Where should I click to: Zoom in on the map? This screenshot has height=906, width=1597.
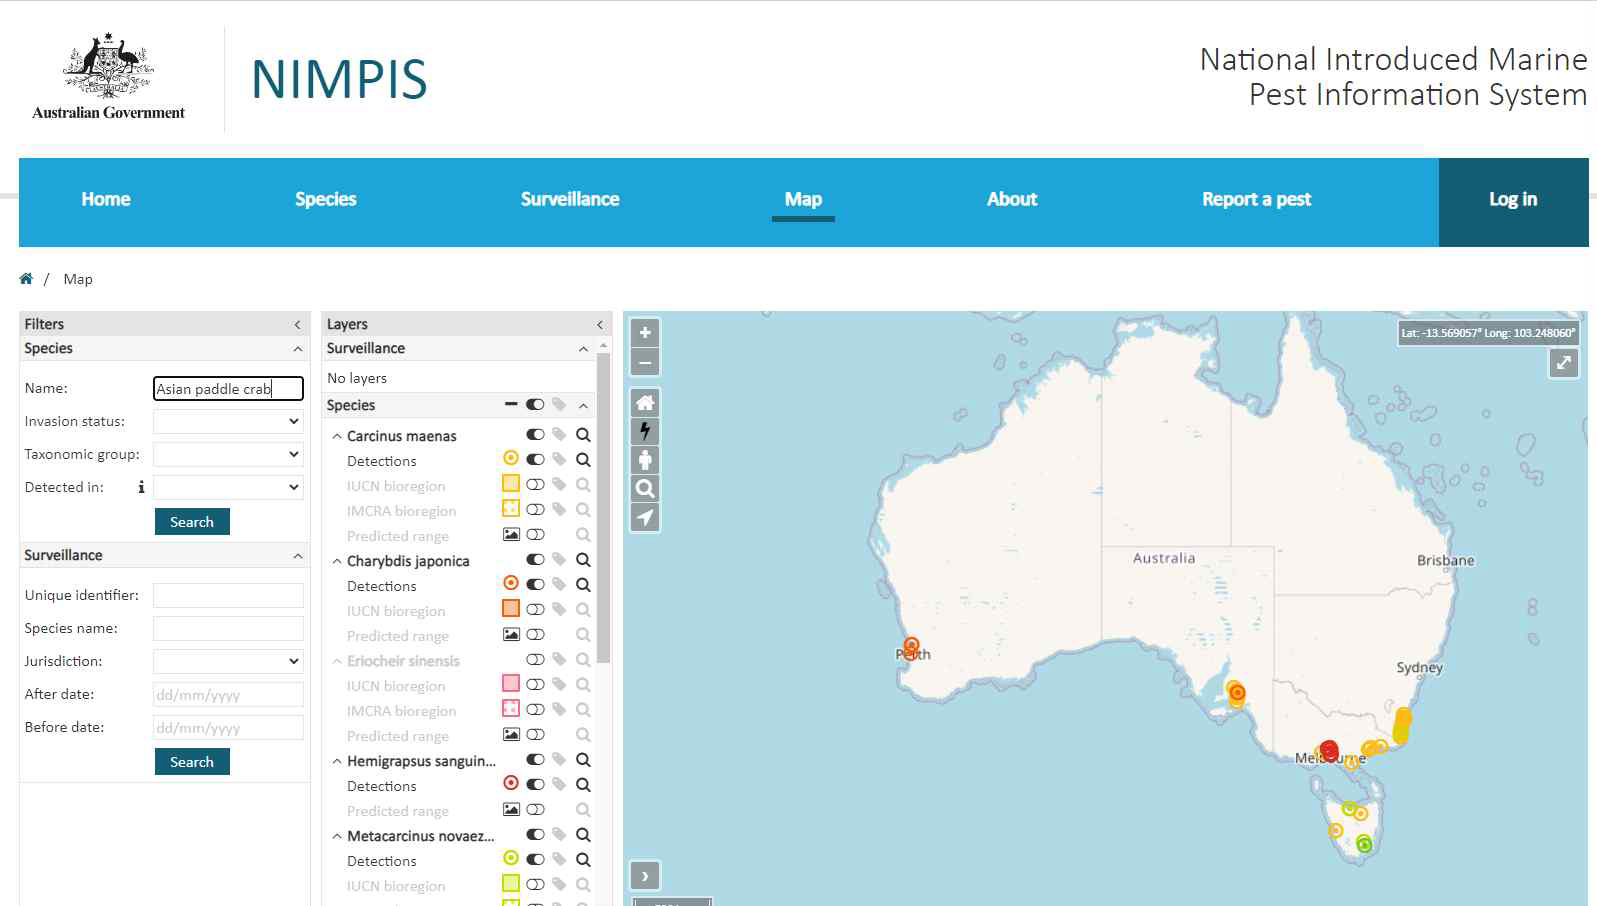645,333
